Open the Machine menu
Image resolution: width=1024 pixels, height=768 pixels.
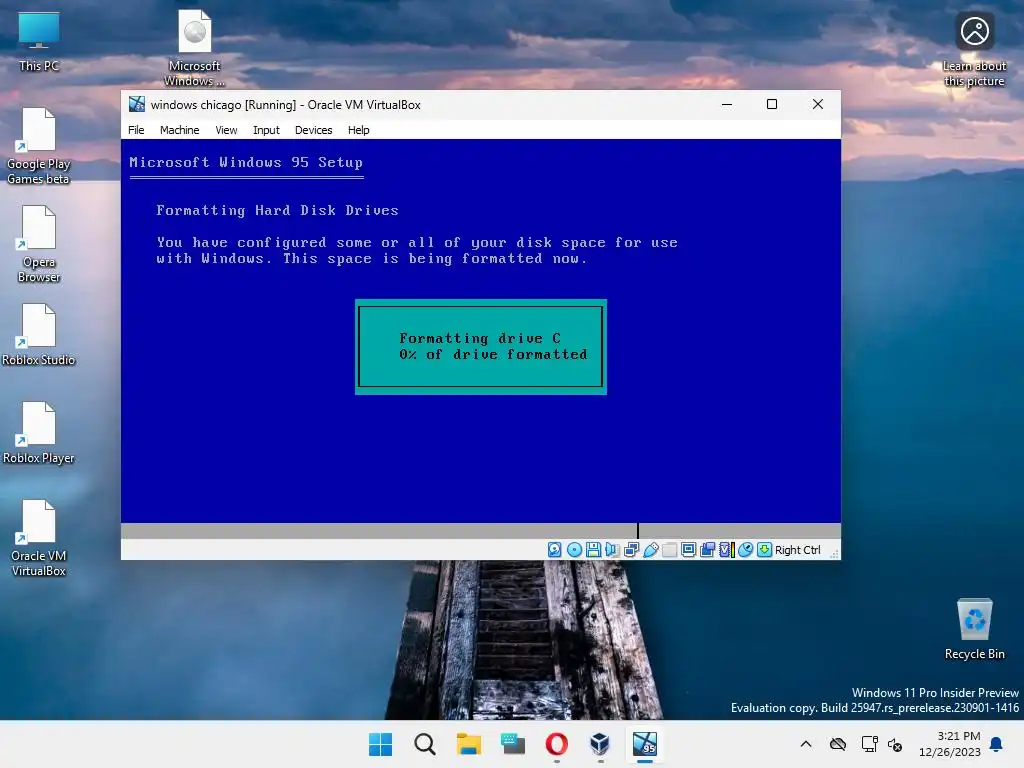pos(180,130)
